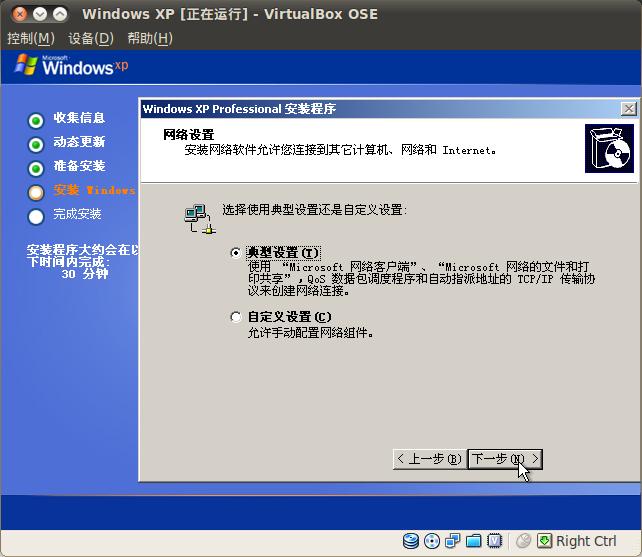
Task: Minimize the VirtualBox window
Action: [x=40, y=14]
